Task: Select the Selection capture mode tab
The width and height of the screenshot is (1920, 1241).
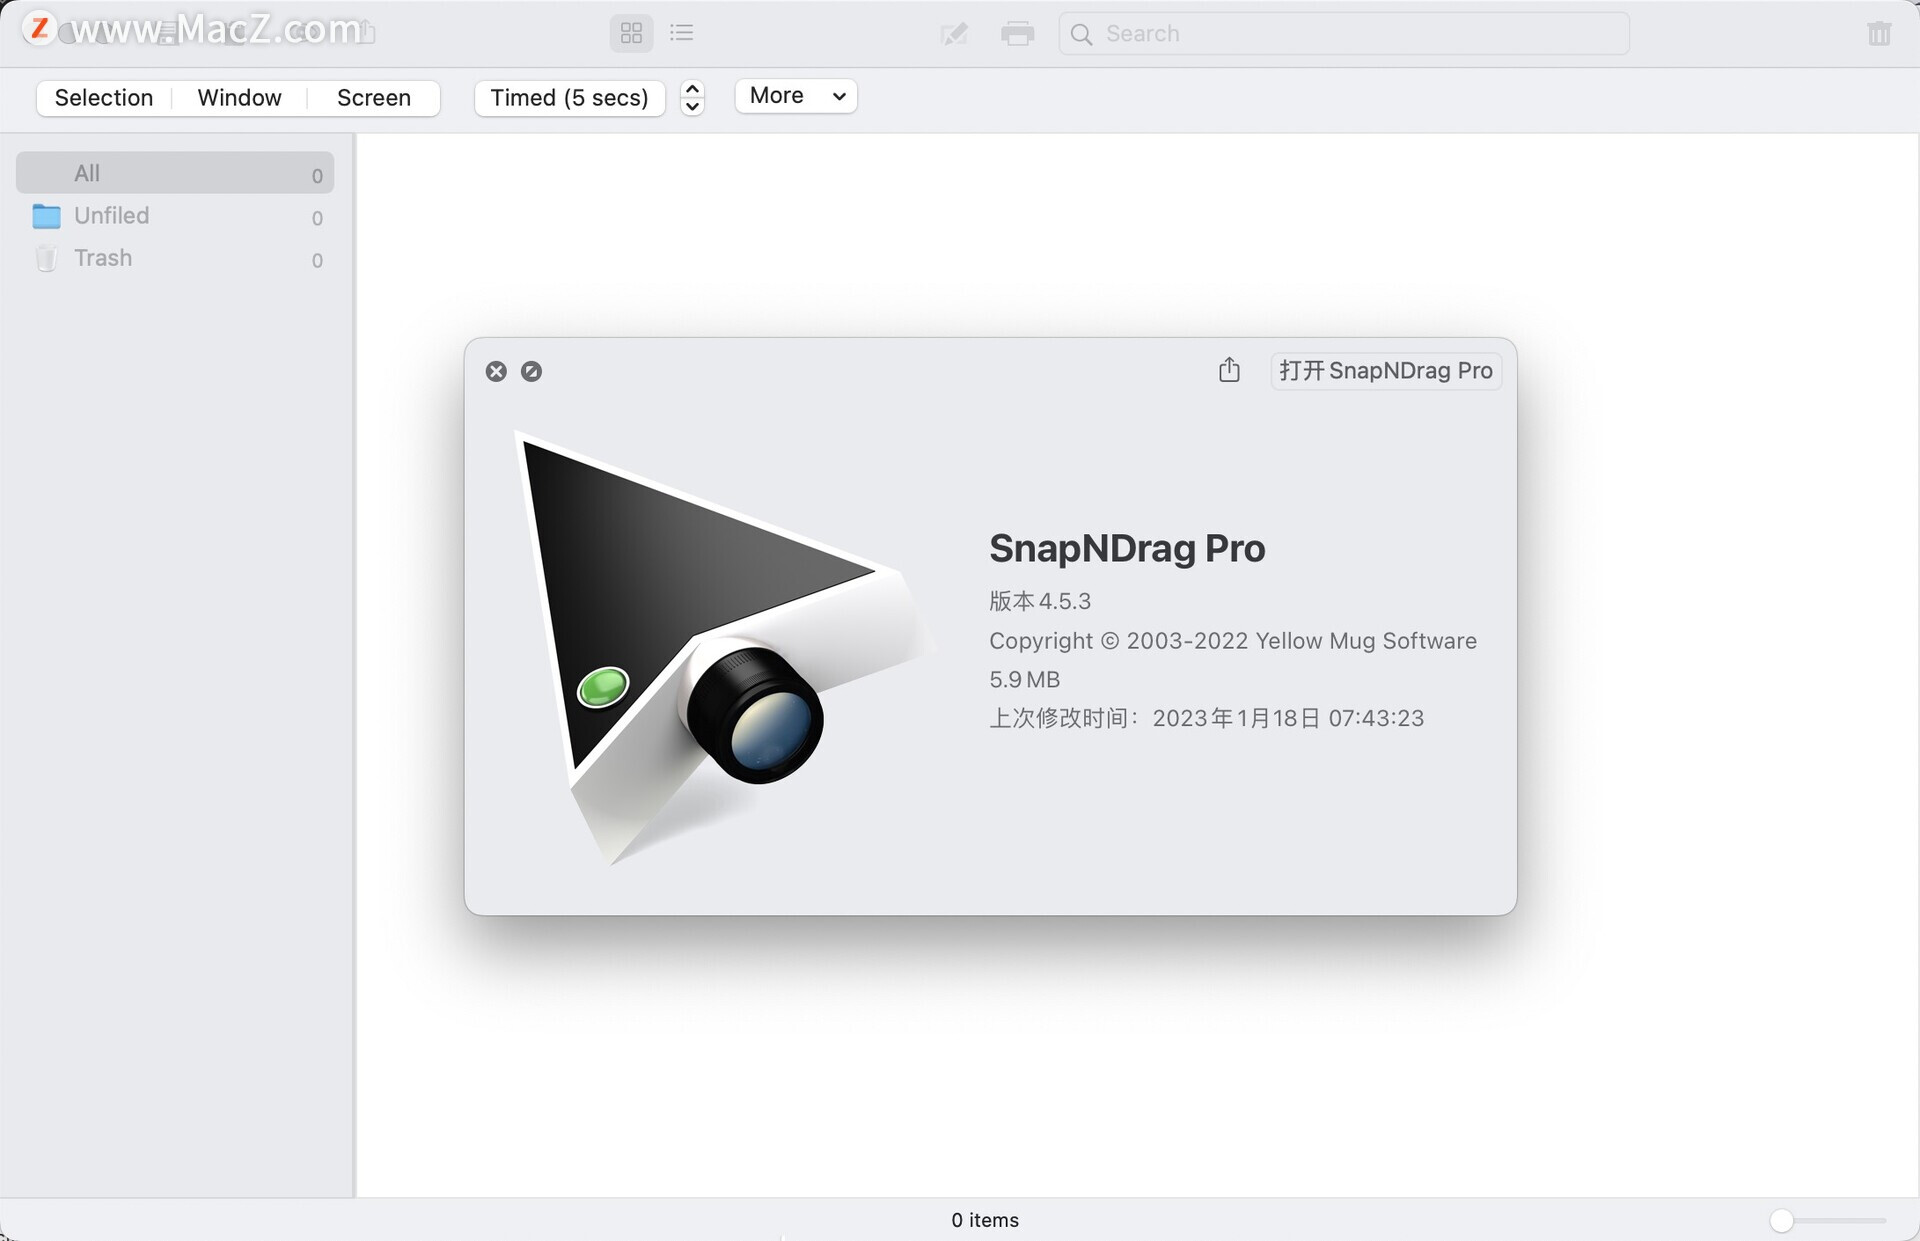Action: (x=102, y=95)
